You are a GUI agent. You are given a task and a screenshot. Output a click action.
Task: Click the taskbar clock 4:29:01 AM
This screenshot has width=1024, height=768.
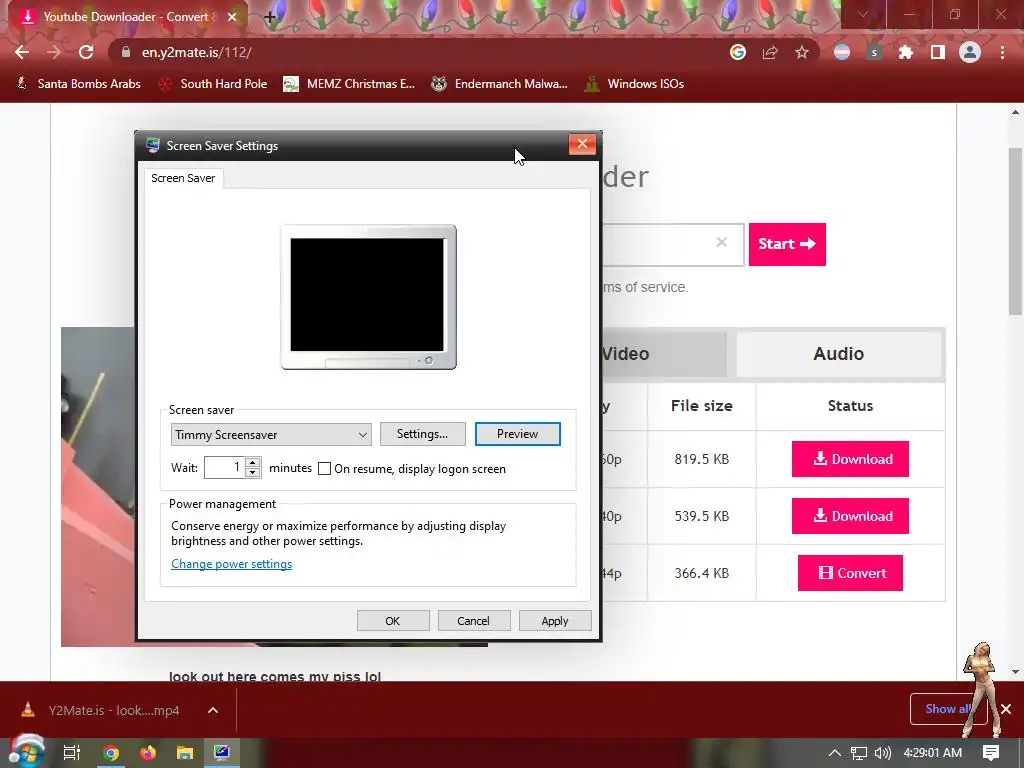(x=933, y=753)
